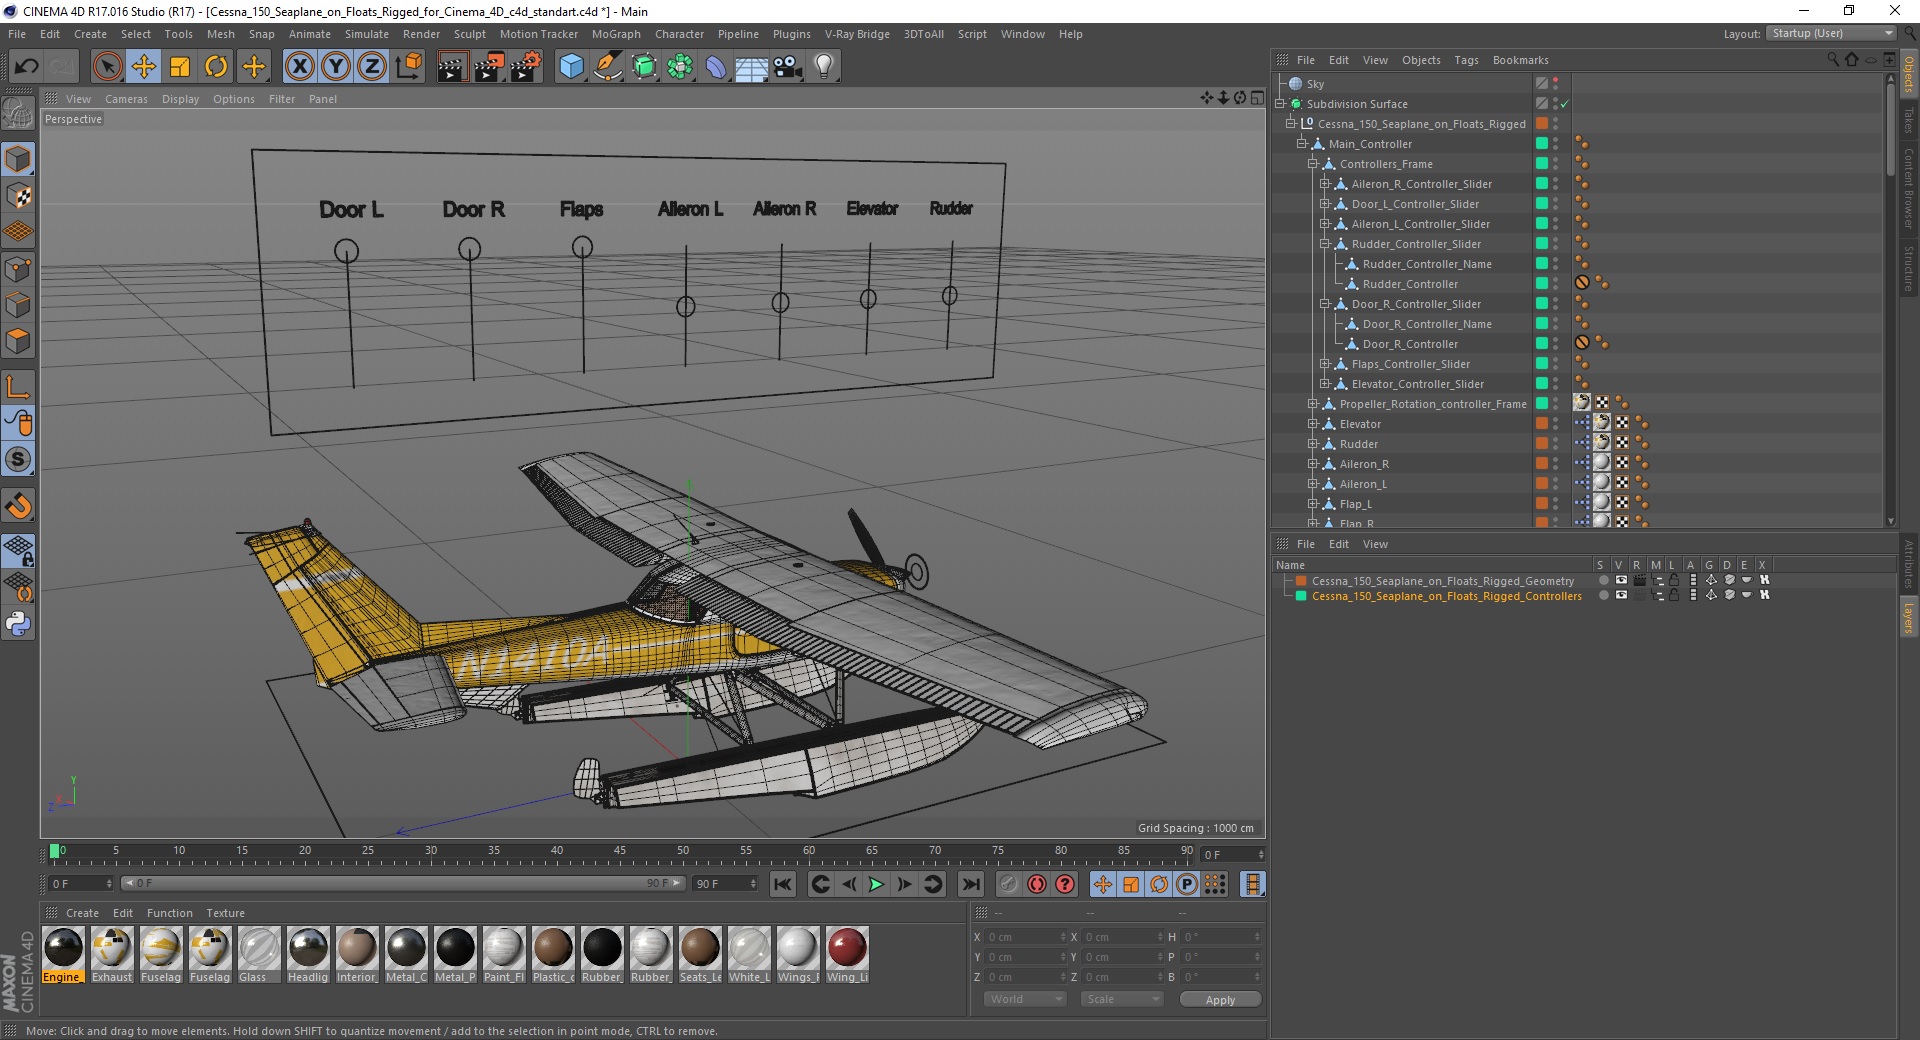The image size is (1920, 1040).
Task: Toggle parameter keyframe recording (P)
Action: (1187, 884)
